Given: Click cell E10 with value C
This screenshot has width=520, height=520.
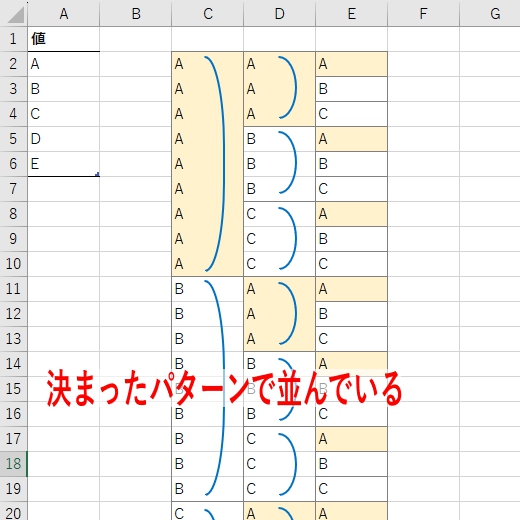Looking at the screenshot, I should (x=352, y=264).
